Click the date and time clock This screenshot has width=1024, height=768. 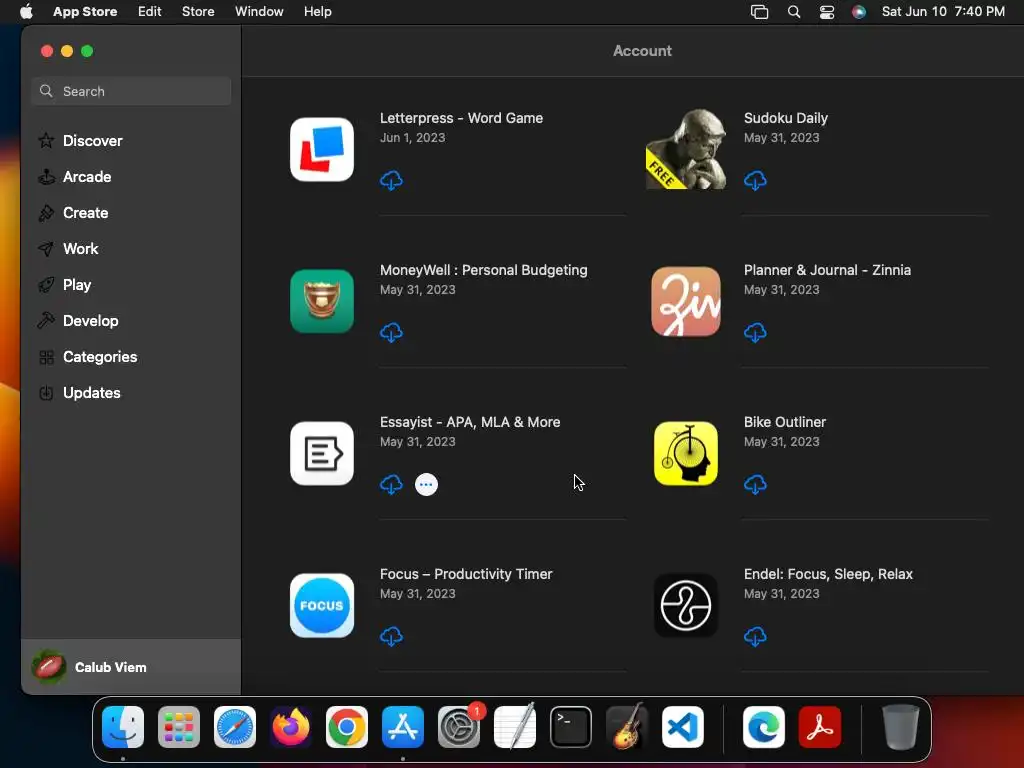click(x=943, y=11)
